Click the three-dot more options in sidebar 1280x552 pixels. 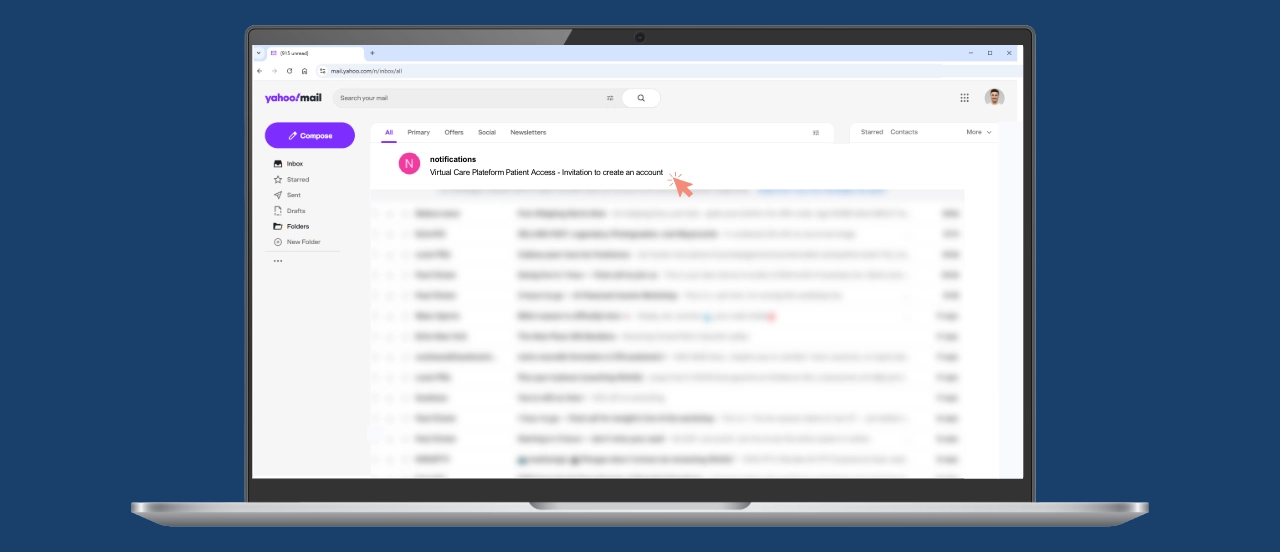[x=278, y=261]
